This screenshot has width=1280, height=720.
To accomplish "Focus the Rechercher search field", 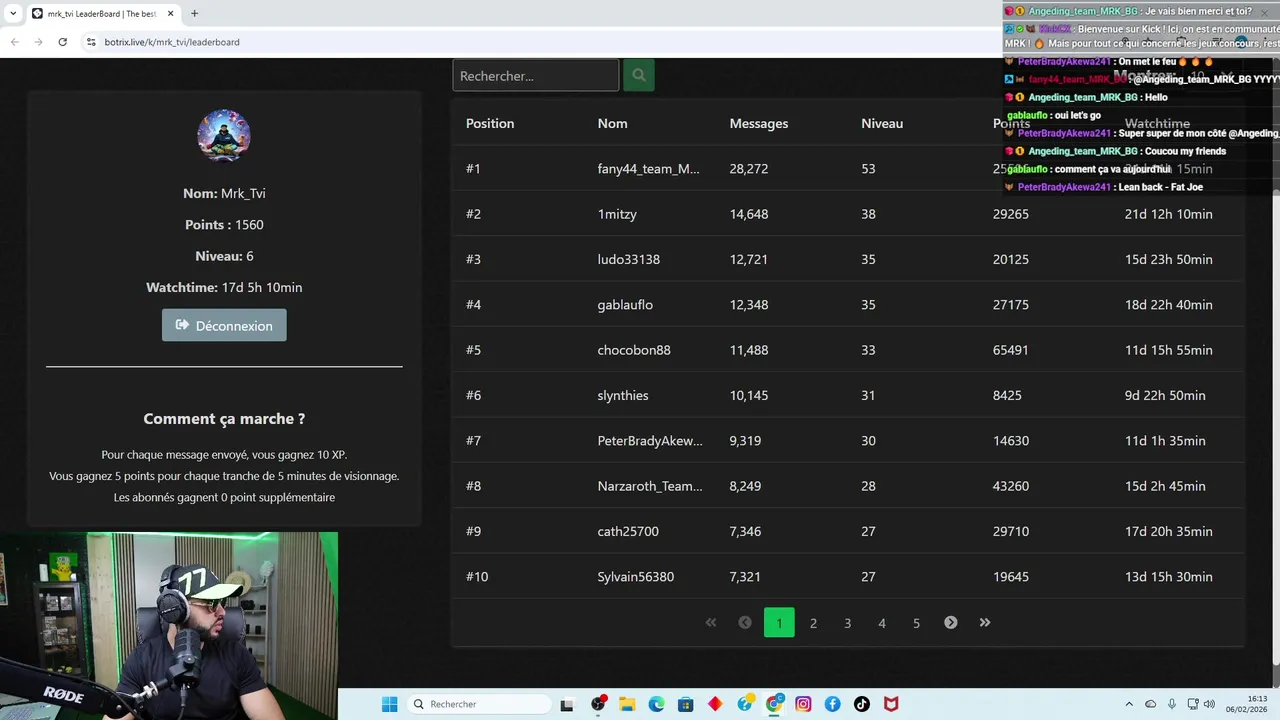I will pyautogui.click(x=536, y=76).
